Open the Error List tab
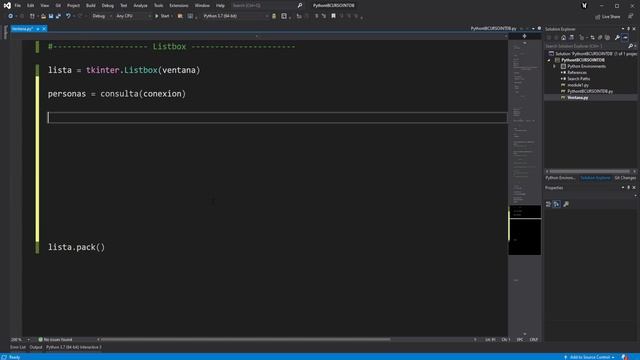Viewport: 640px width, 360px height. click(18, 347)
